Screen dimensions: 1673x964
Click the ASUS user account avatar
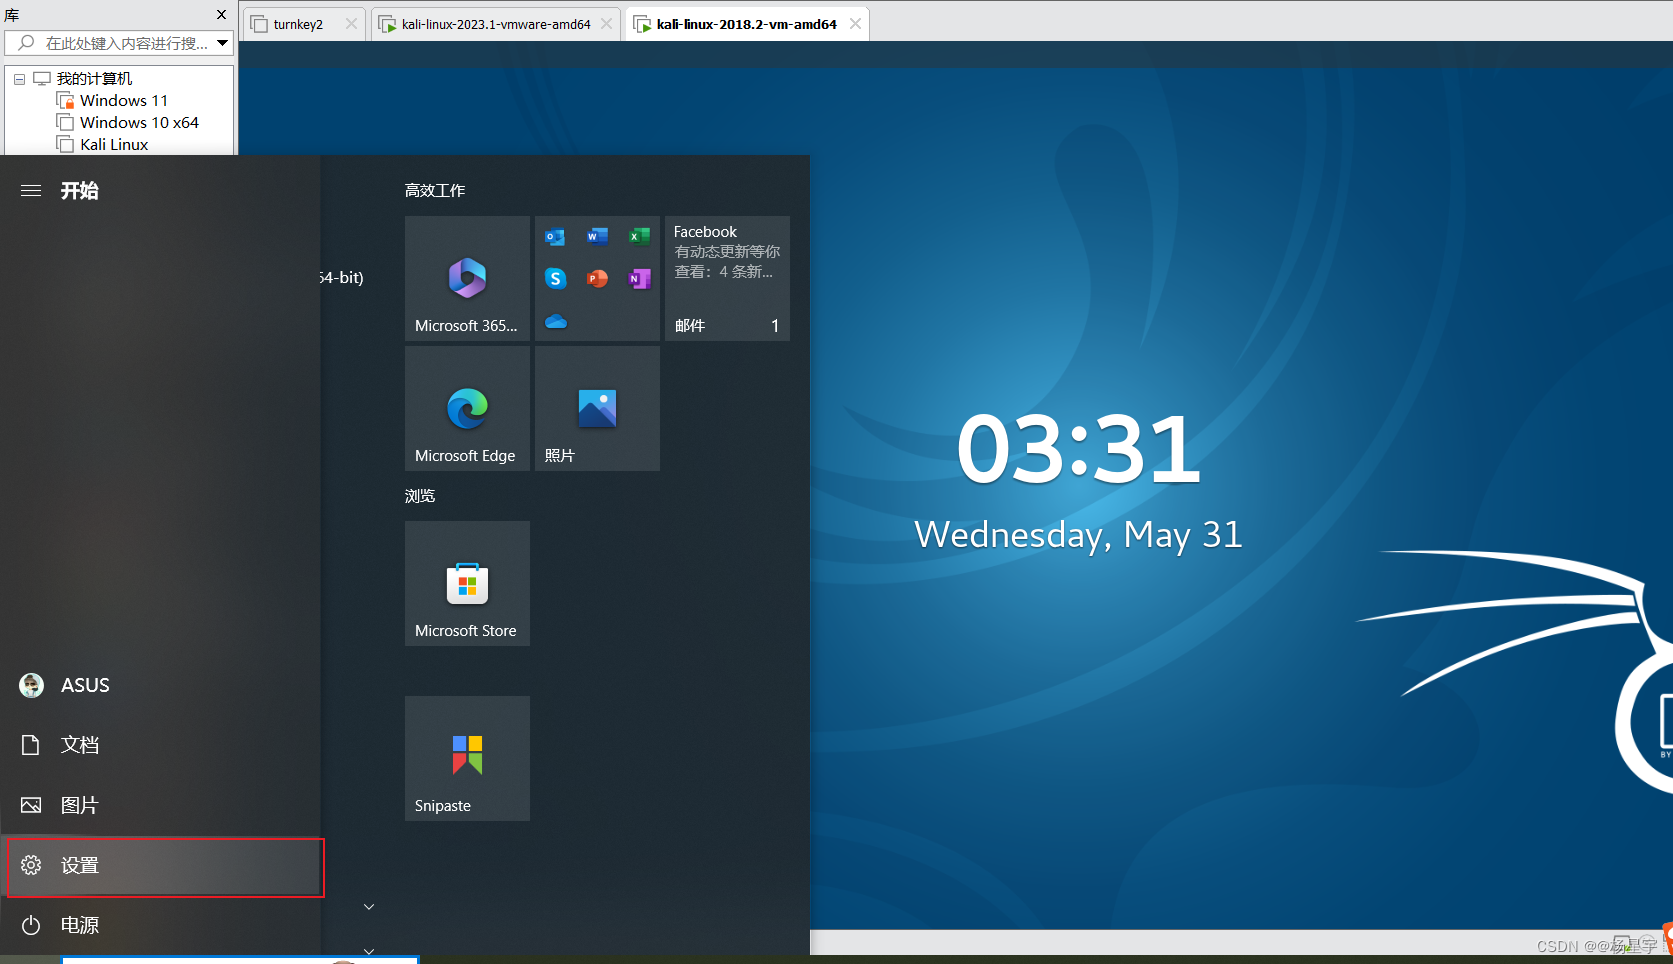coord(31,685)
